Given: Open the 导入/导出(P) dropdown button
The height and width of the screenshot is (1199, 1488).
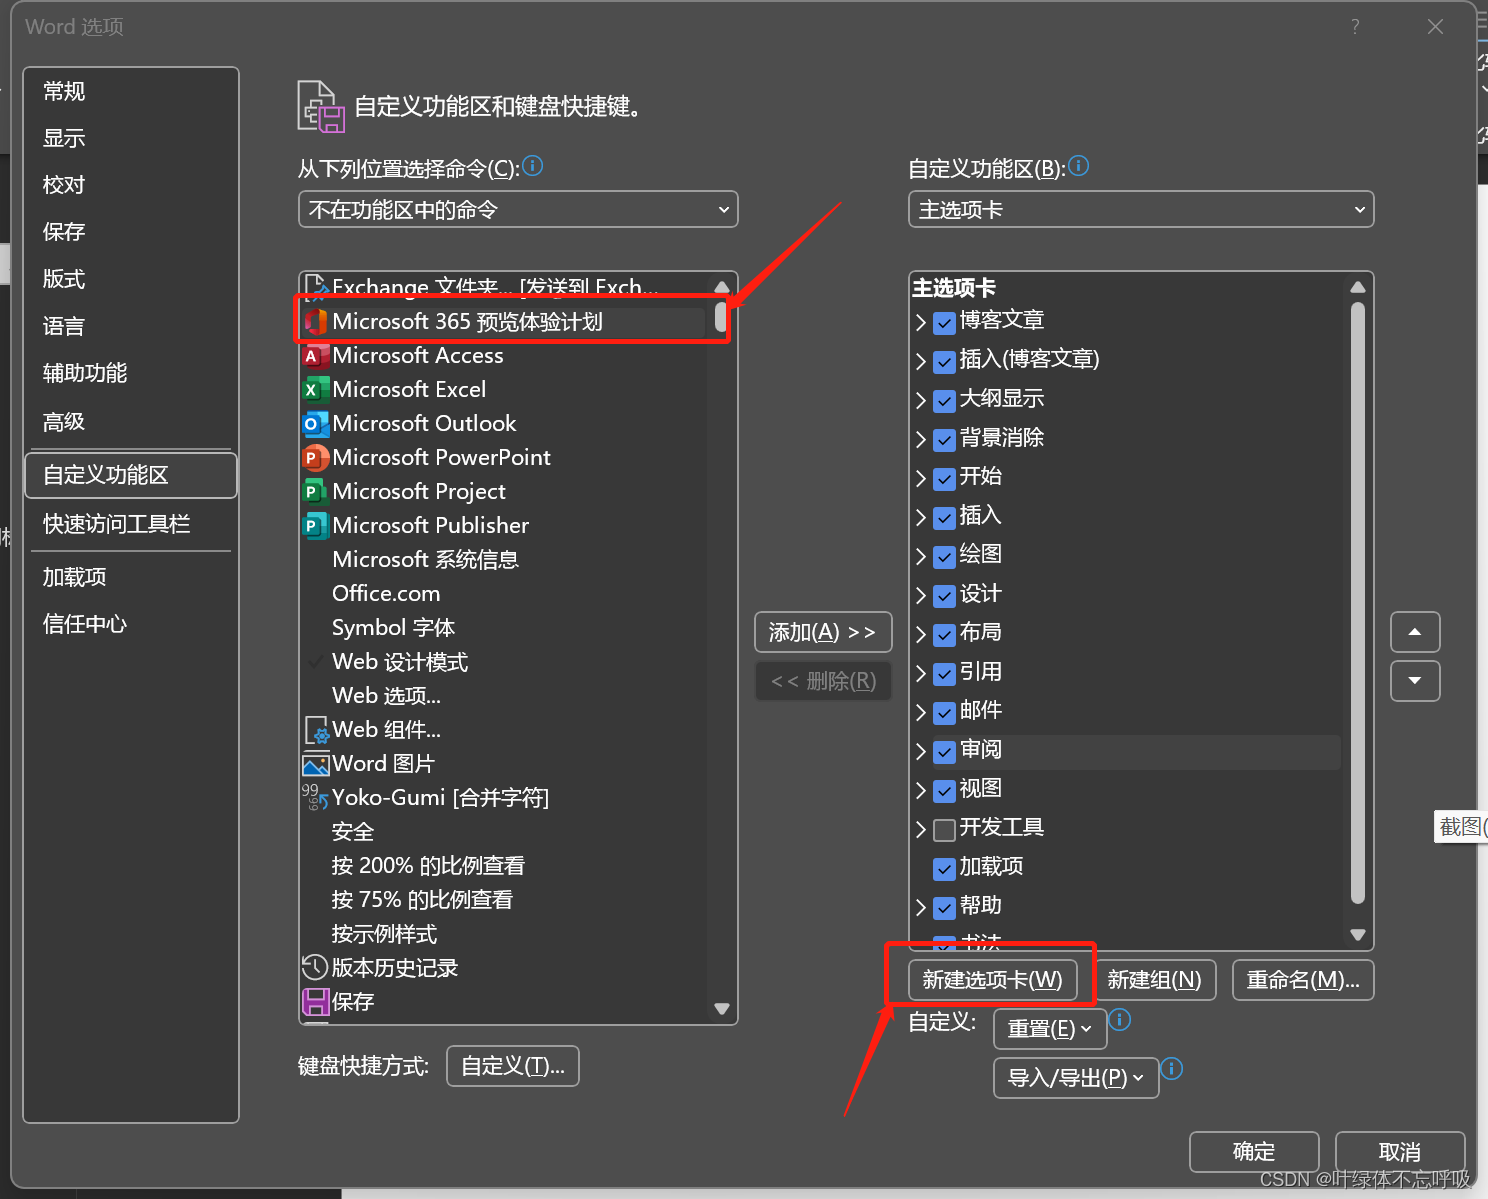Looking at the screenshot, I should click(1076, 1078).
